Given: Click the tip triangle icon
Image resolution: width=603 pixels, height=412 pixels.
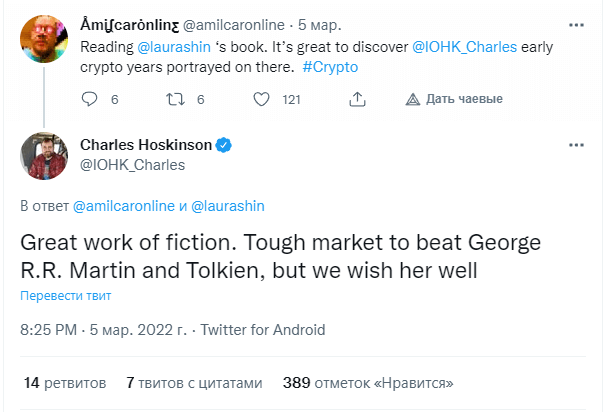Looking at the screenshot, I should click(413, 99).
